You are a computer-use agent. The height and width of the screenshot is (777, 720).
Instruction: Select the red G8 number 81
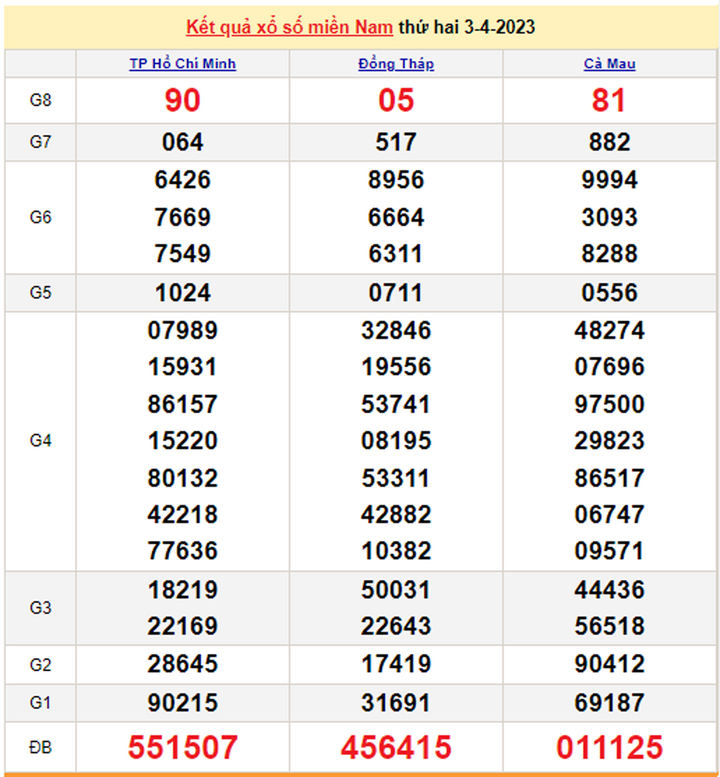point(609,100)
